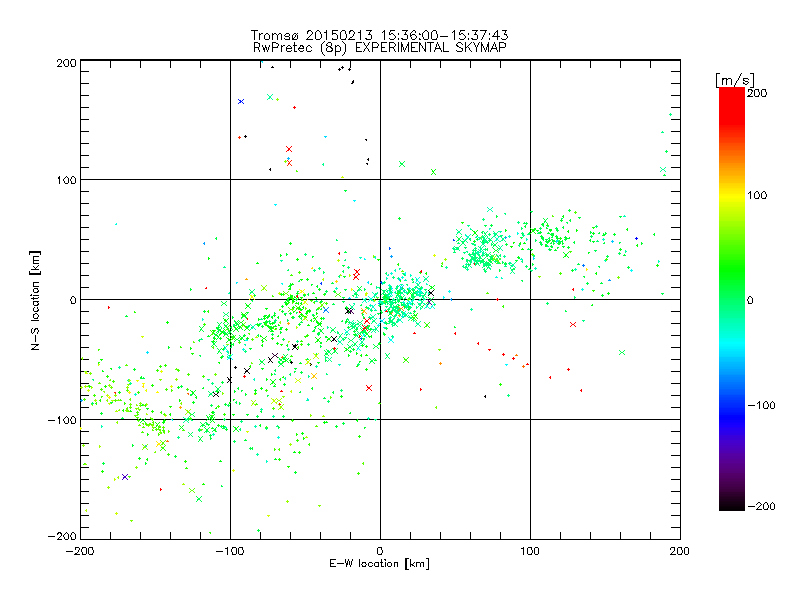Click the colorbar '100' value label

tap(757, 195)
